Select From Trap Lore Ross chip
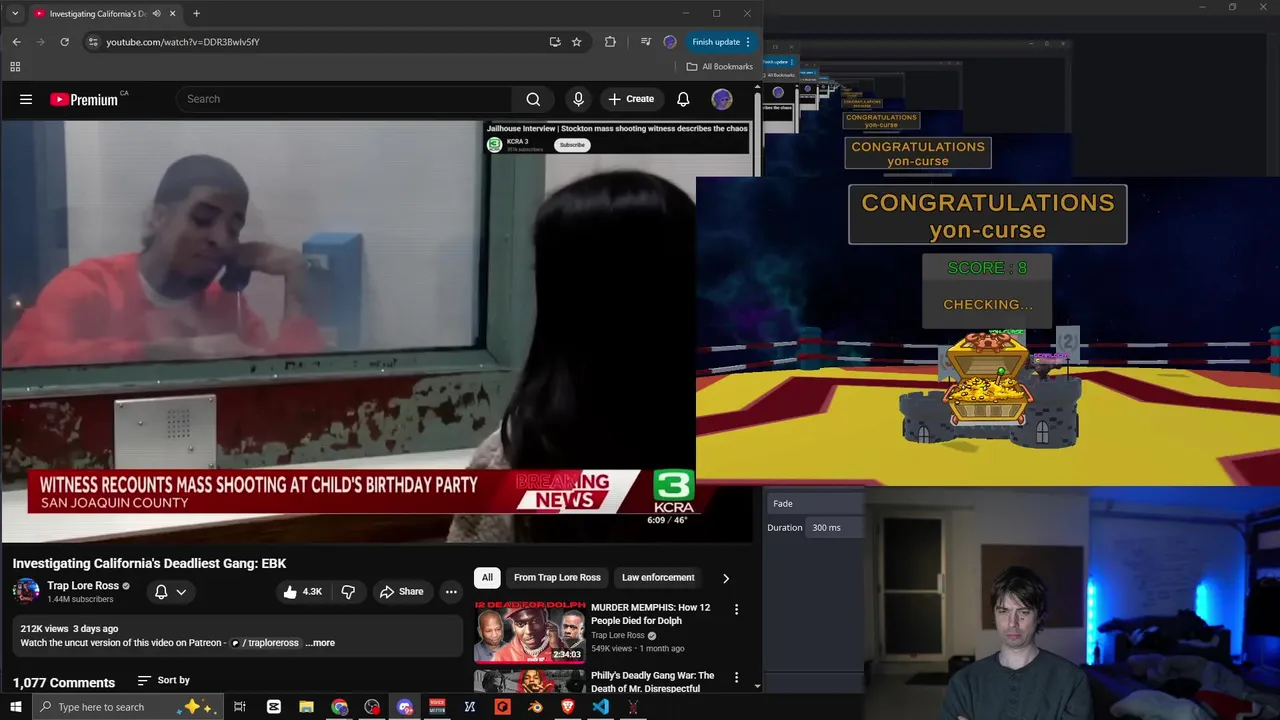The width and height of the screenshot is (1280, 720). click(x=557, y=577)
